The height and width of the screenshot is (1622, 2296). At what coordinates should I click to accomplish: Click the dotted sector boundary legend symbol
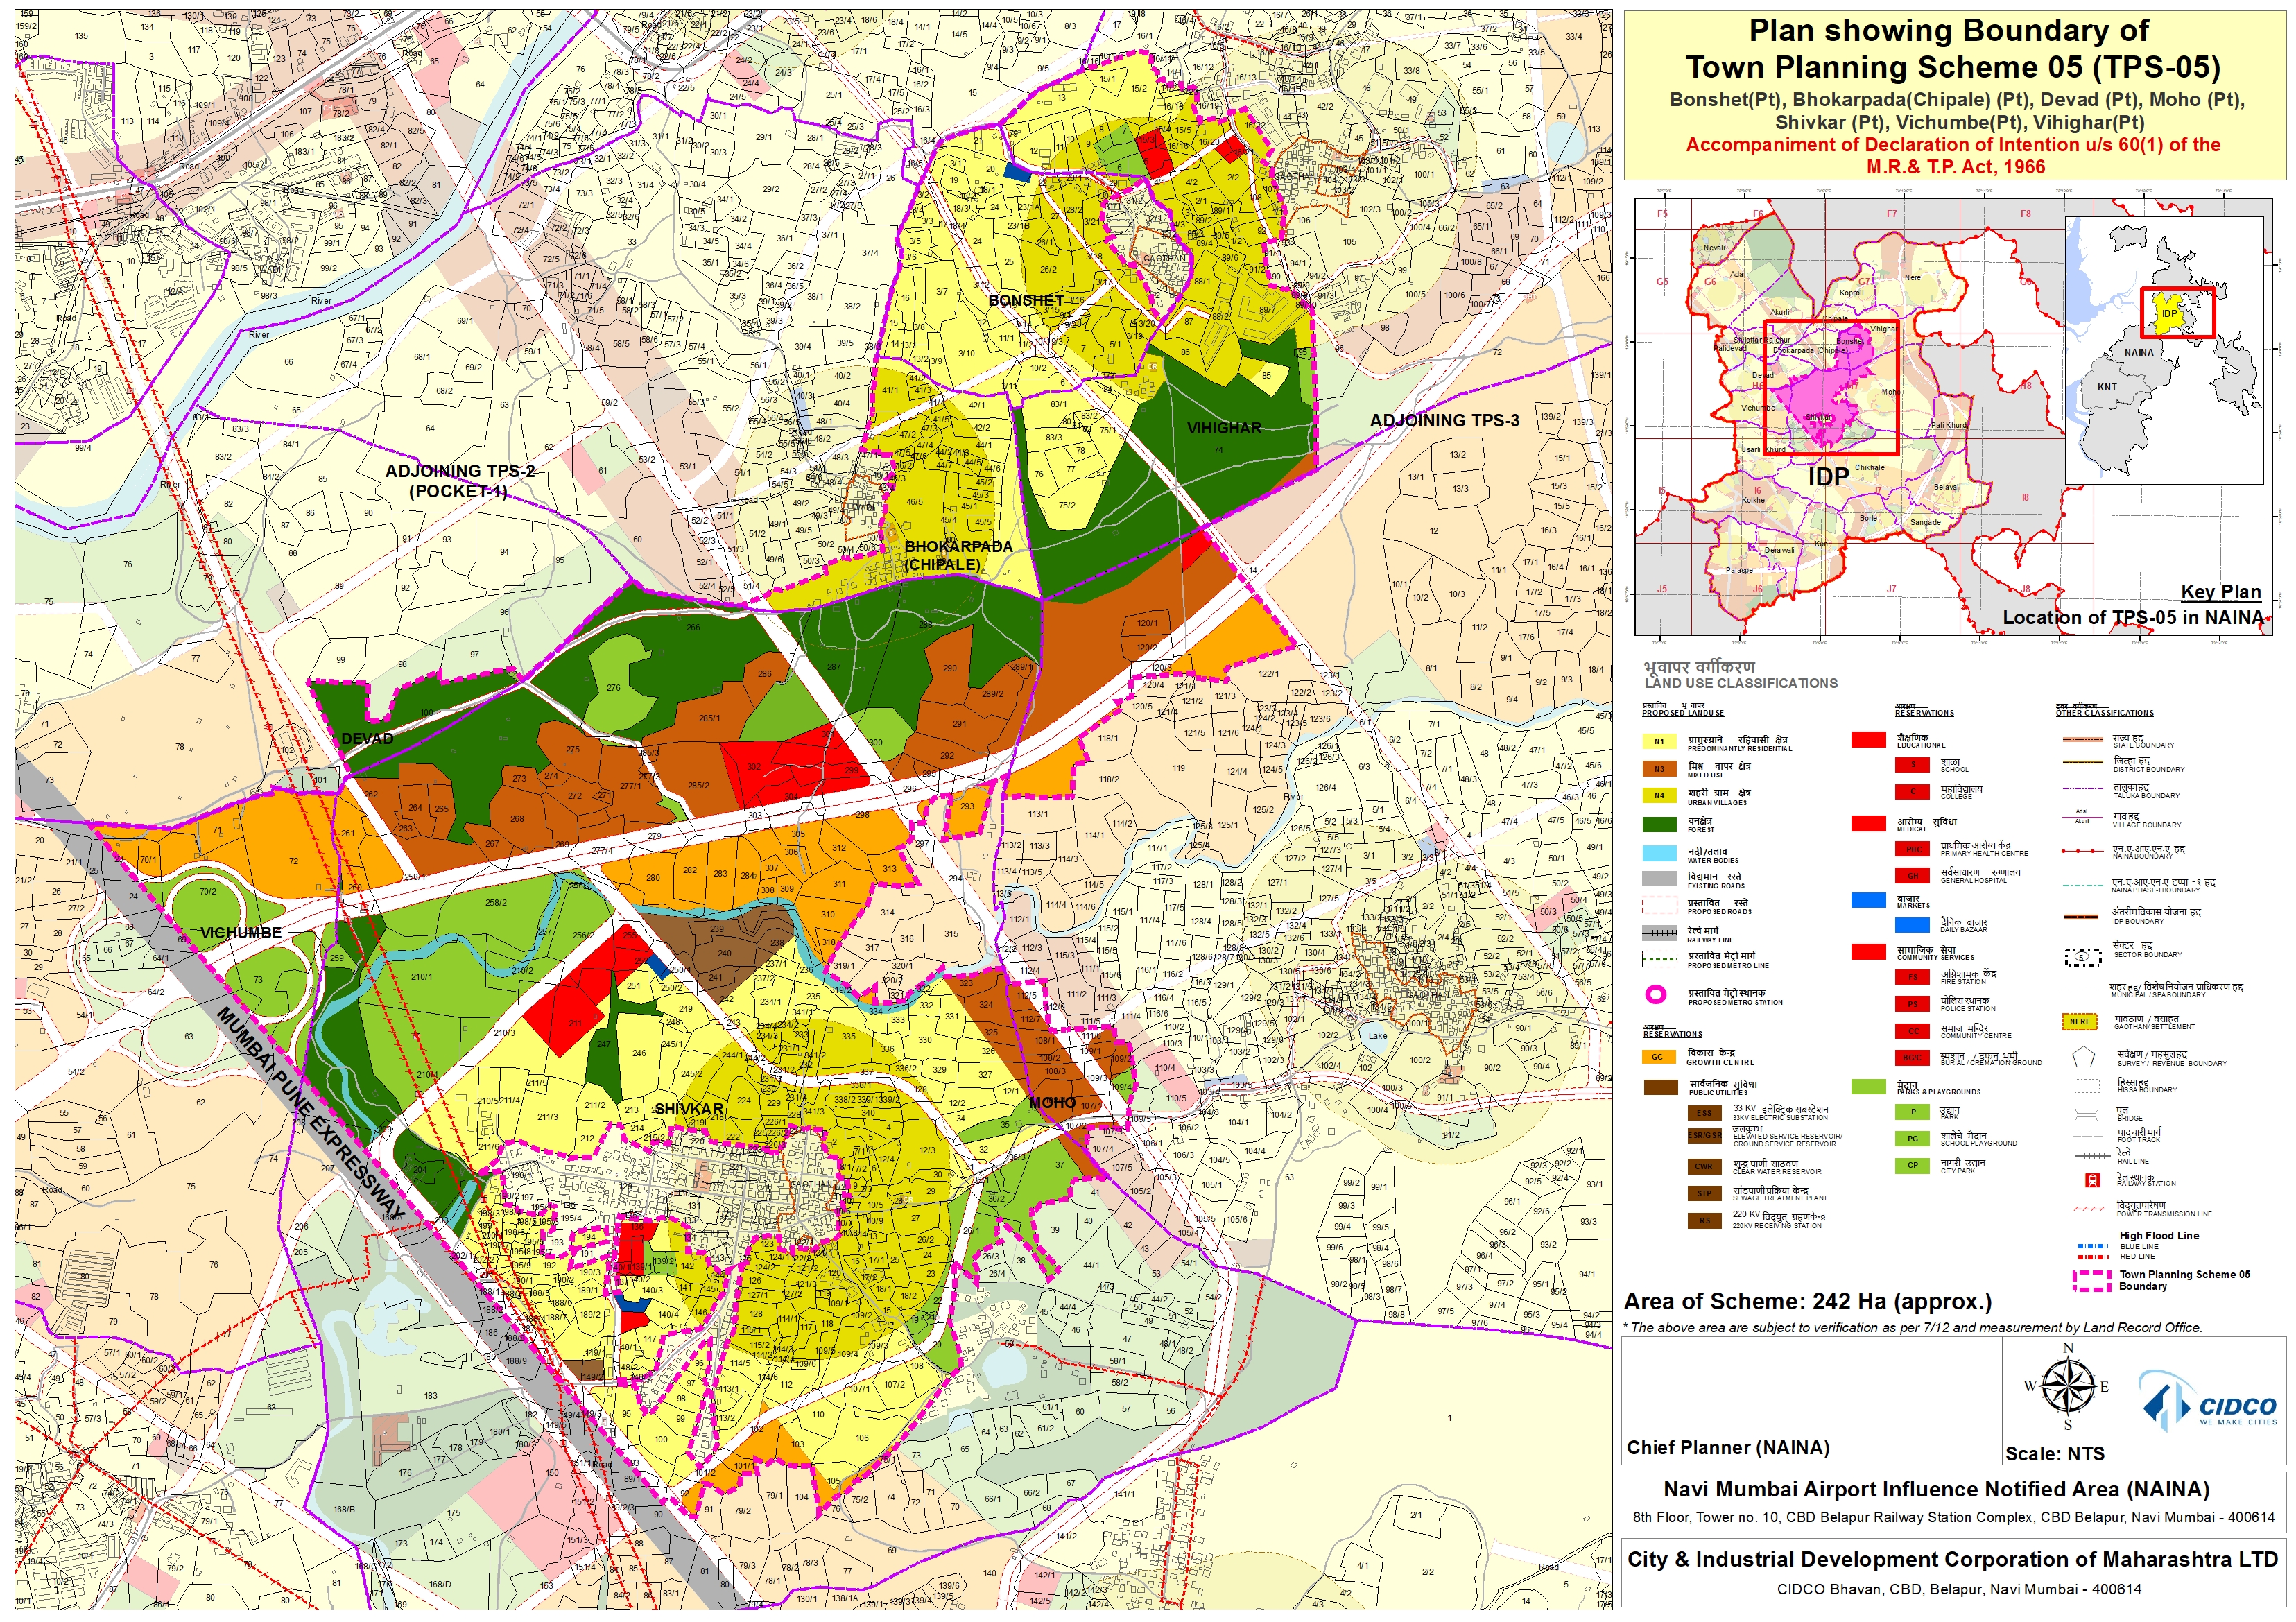tap(2083, 957)
